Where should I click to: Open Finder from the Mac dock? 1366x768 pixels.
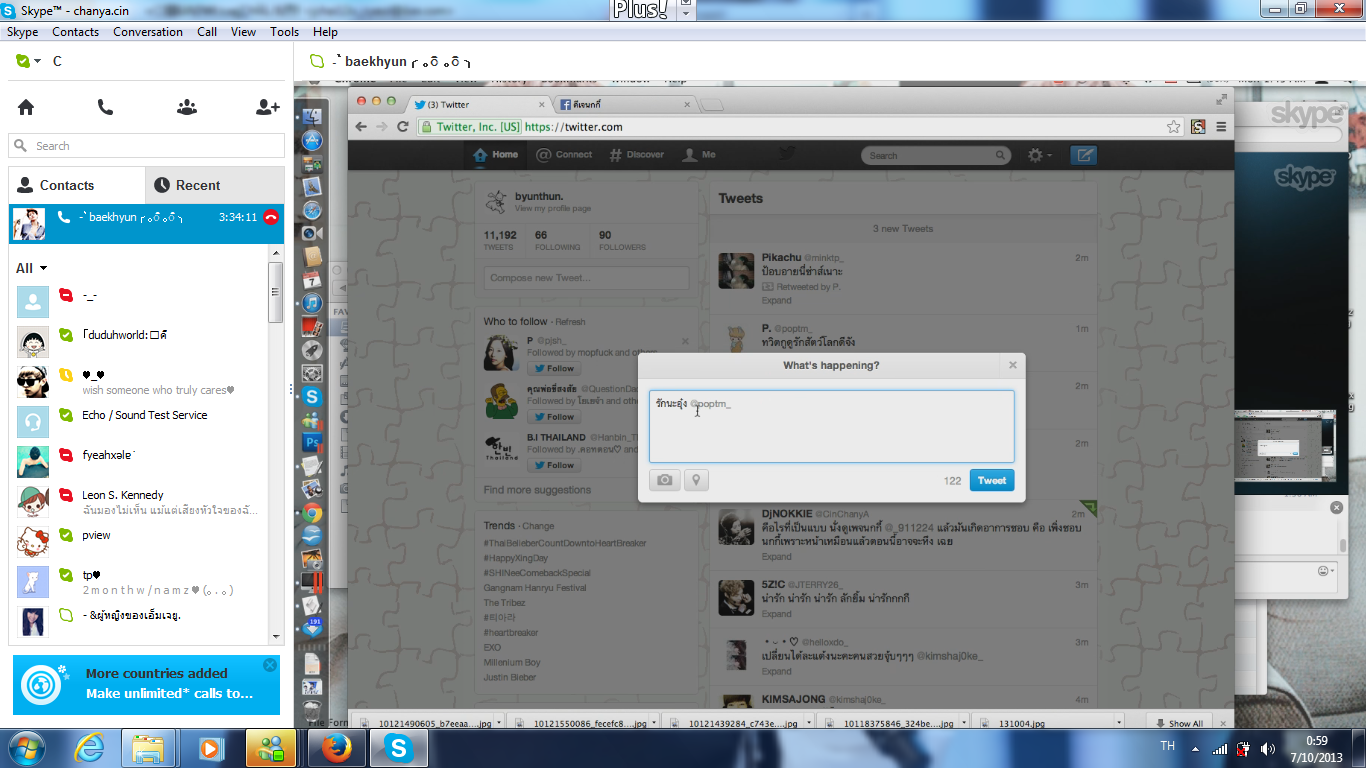click(x=312, y=117)
